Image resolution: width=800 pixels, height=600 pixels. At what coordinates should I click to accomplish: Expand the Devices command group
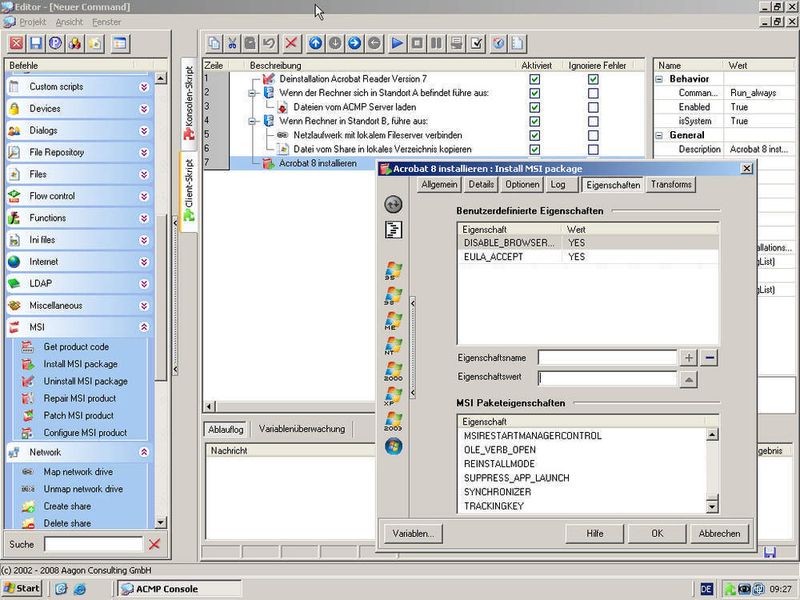144,109
